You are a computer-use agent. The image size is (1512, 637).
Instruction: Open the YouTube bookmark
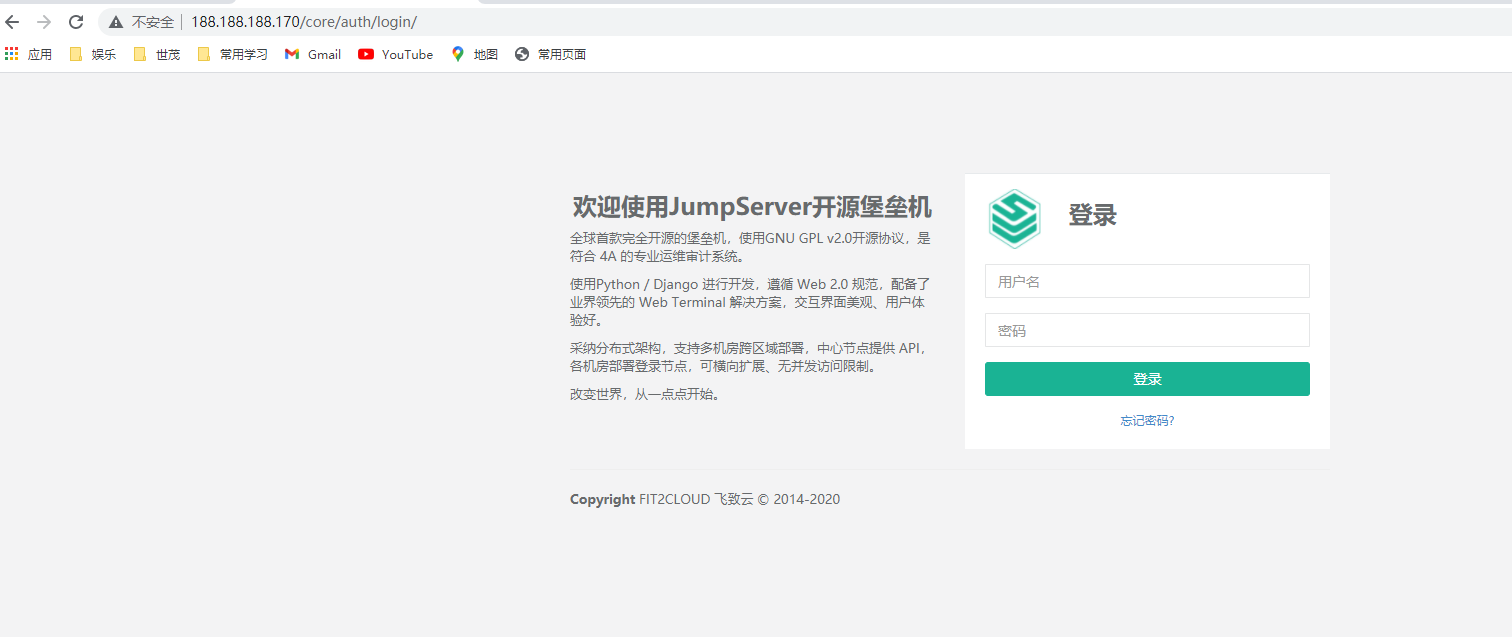click(x=395, y=54)
